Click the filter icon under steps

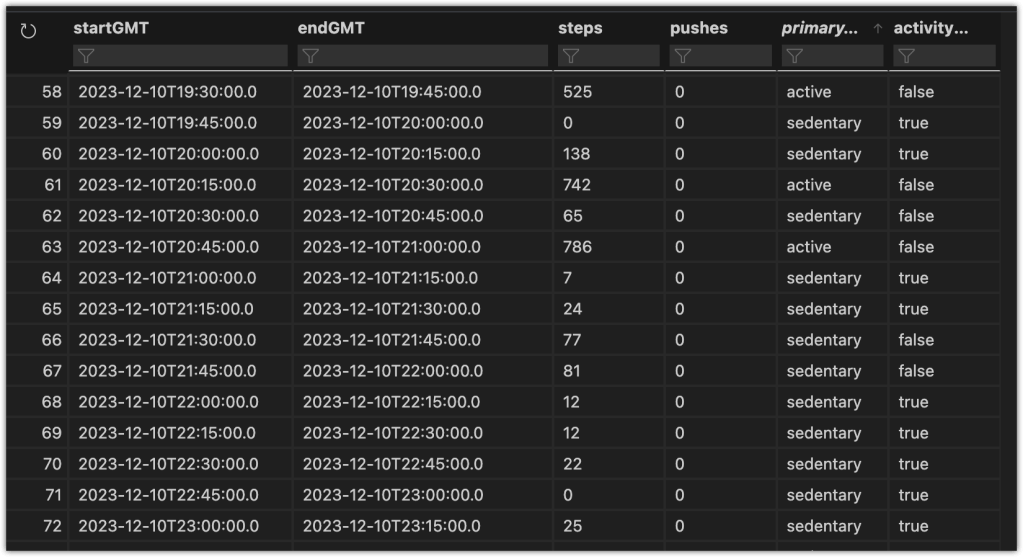pyautogui.click(x=570, y=56)
